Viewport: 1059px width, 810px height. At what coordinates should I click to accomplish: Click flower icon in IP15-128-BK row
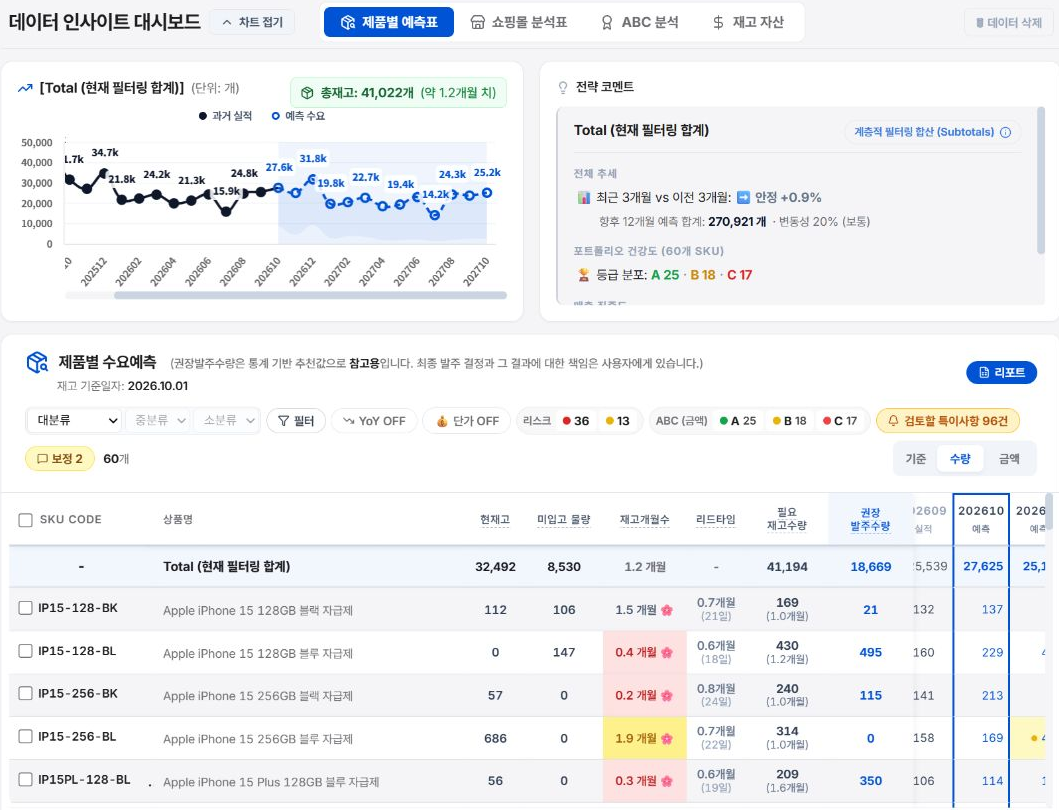click(667, 610)
